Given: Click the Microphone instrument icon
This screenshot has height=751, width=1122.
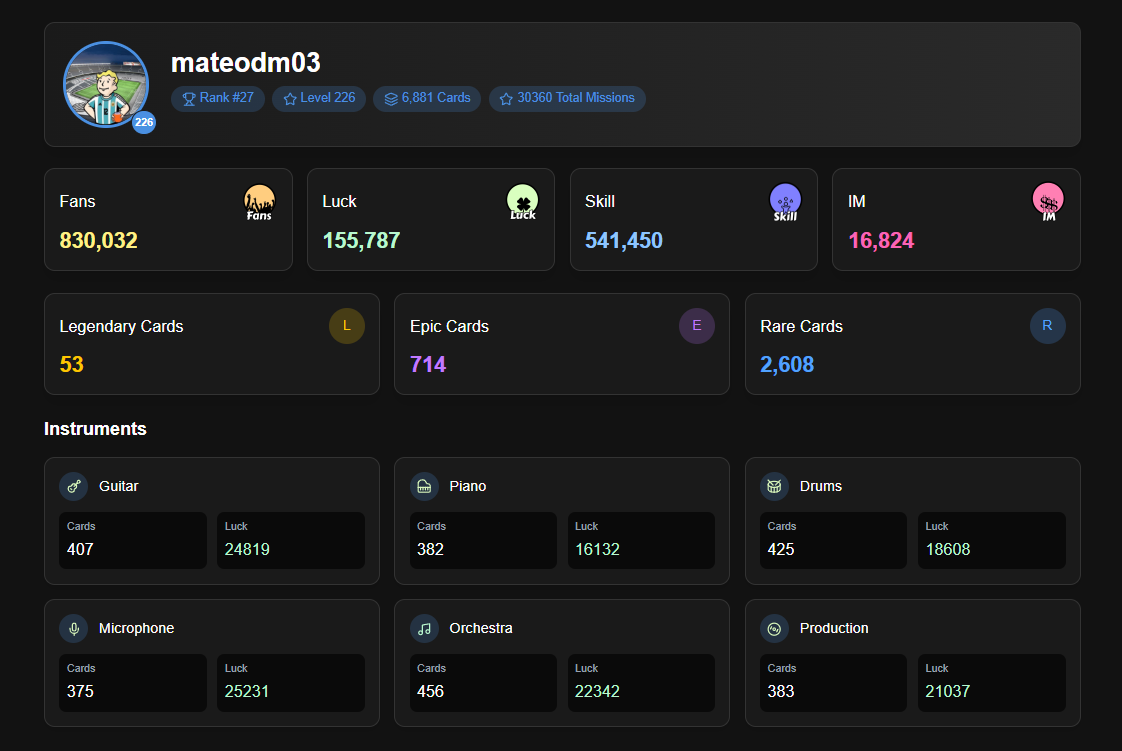Looking at the screenshot, I should click(74, 629).
